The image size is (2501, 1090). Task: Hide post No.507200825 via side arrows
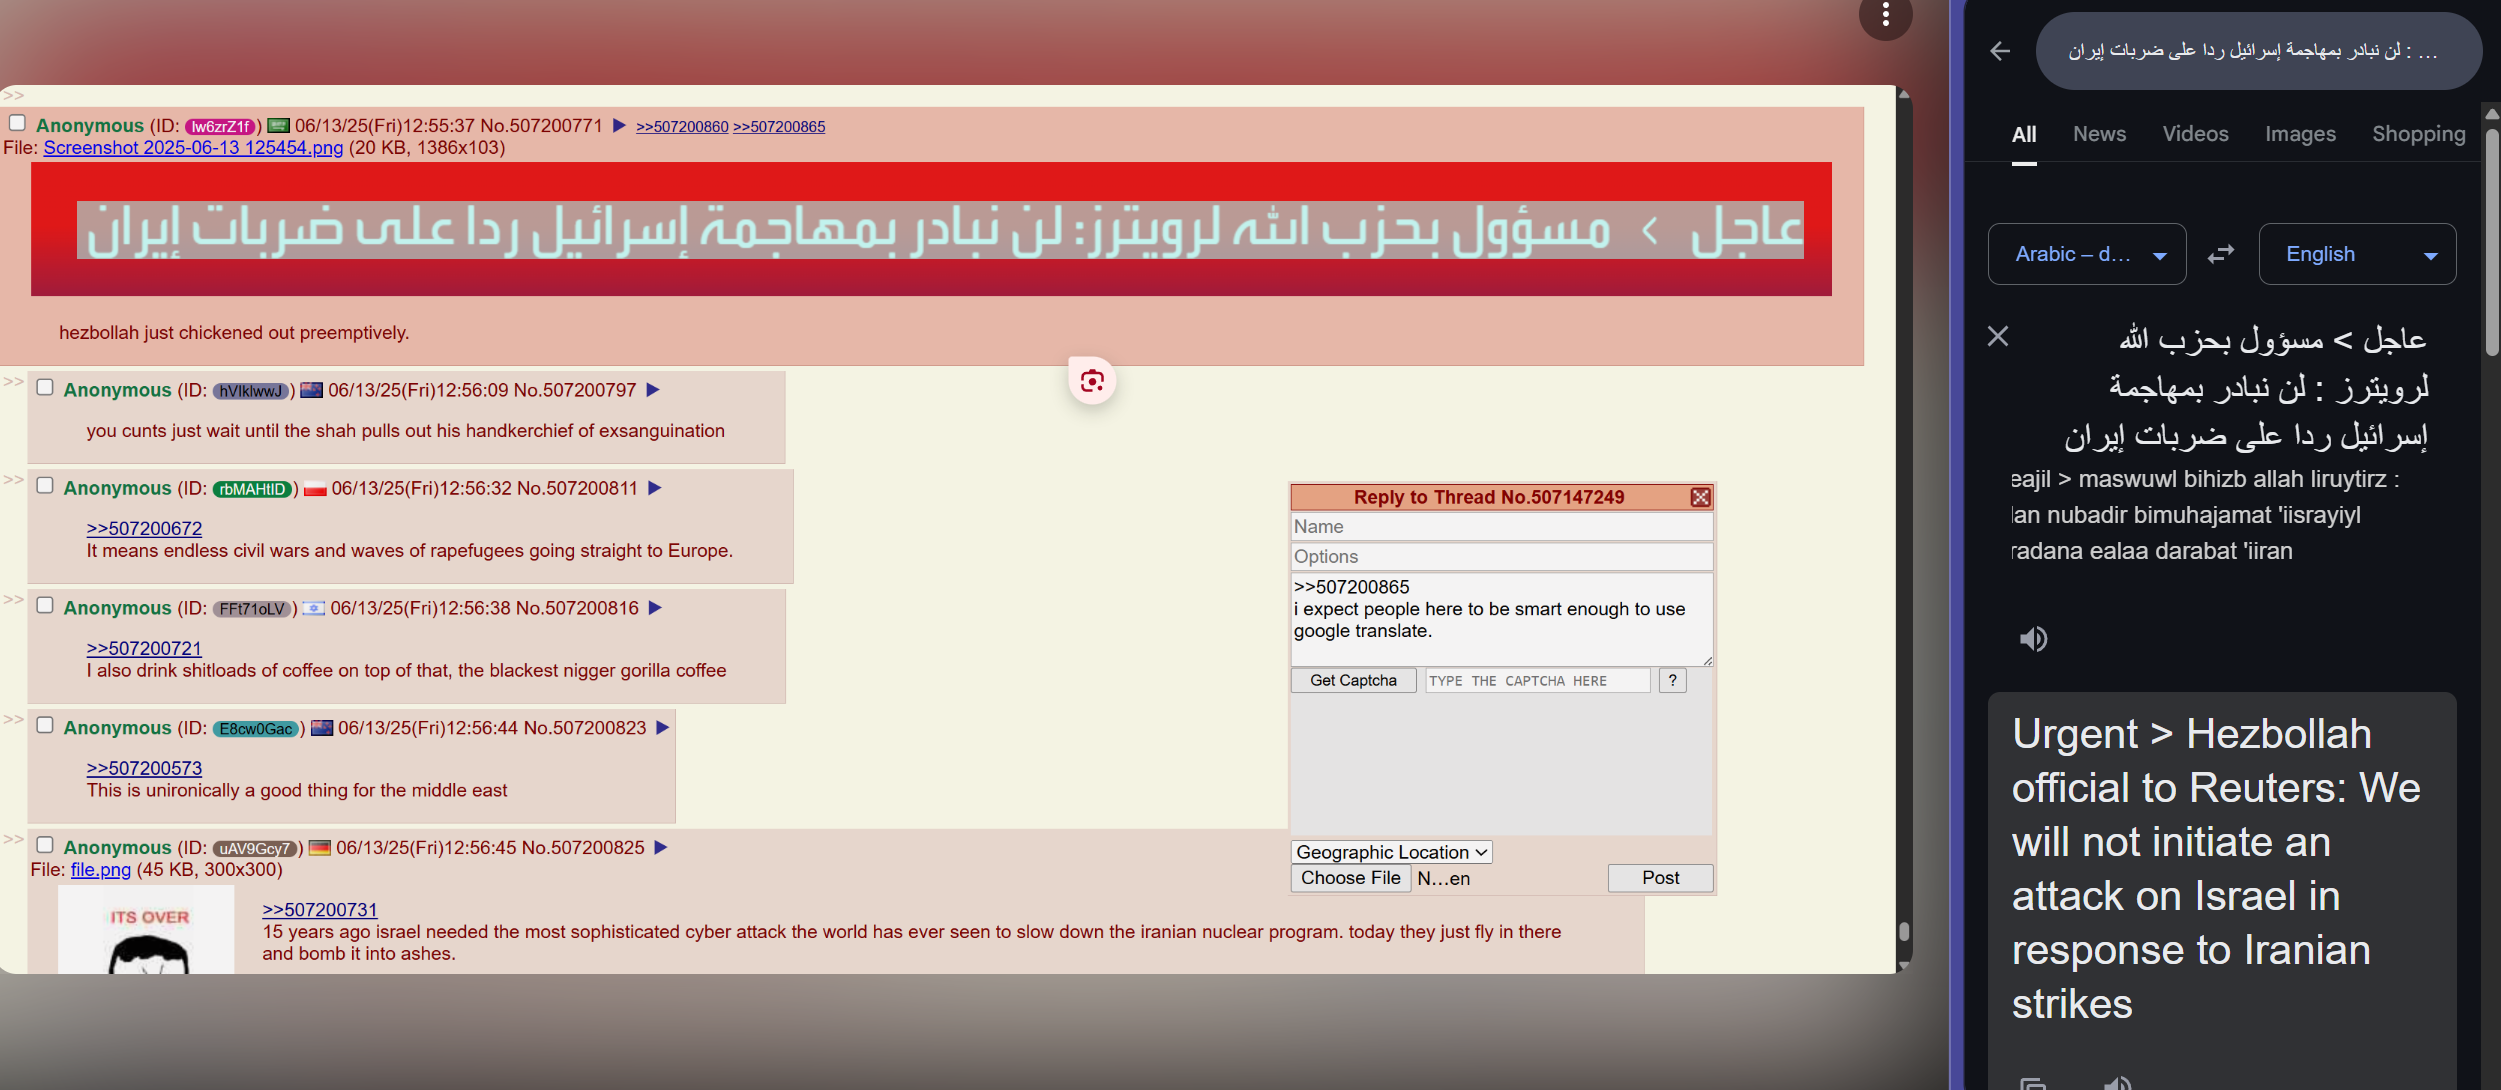tap(13, 839)
